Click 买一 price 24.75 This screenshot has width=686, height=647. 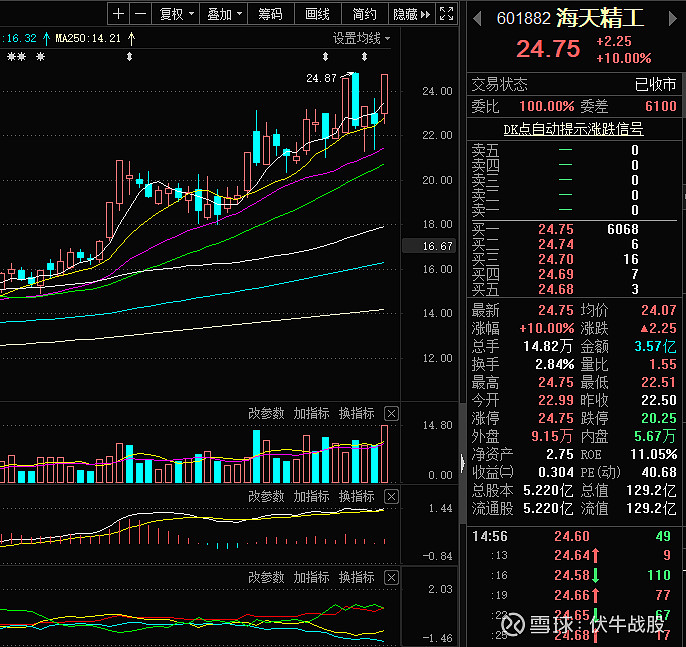click(556, 229)
